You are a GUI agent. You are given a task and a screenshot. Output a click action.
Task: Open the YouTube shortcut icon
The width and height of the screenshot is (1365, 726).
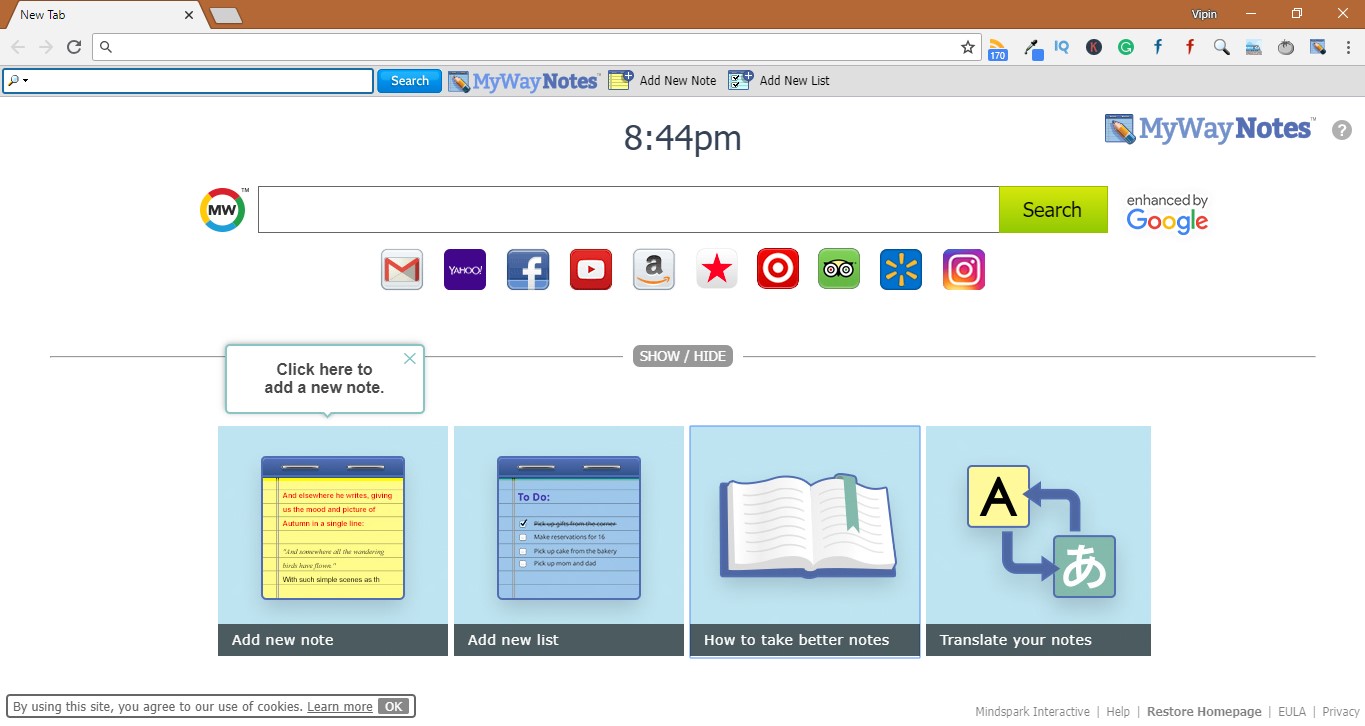(x=590, y=269)
